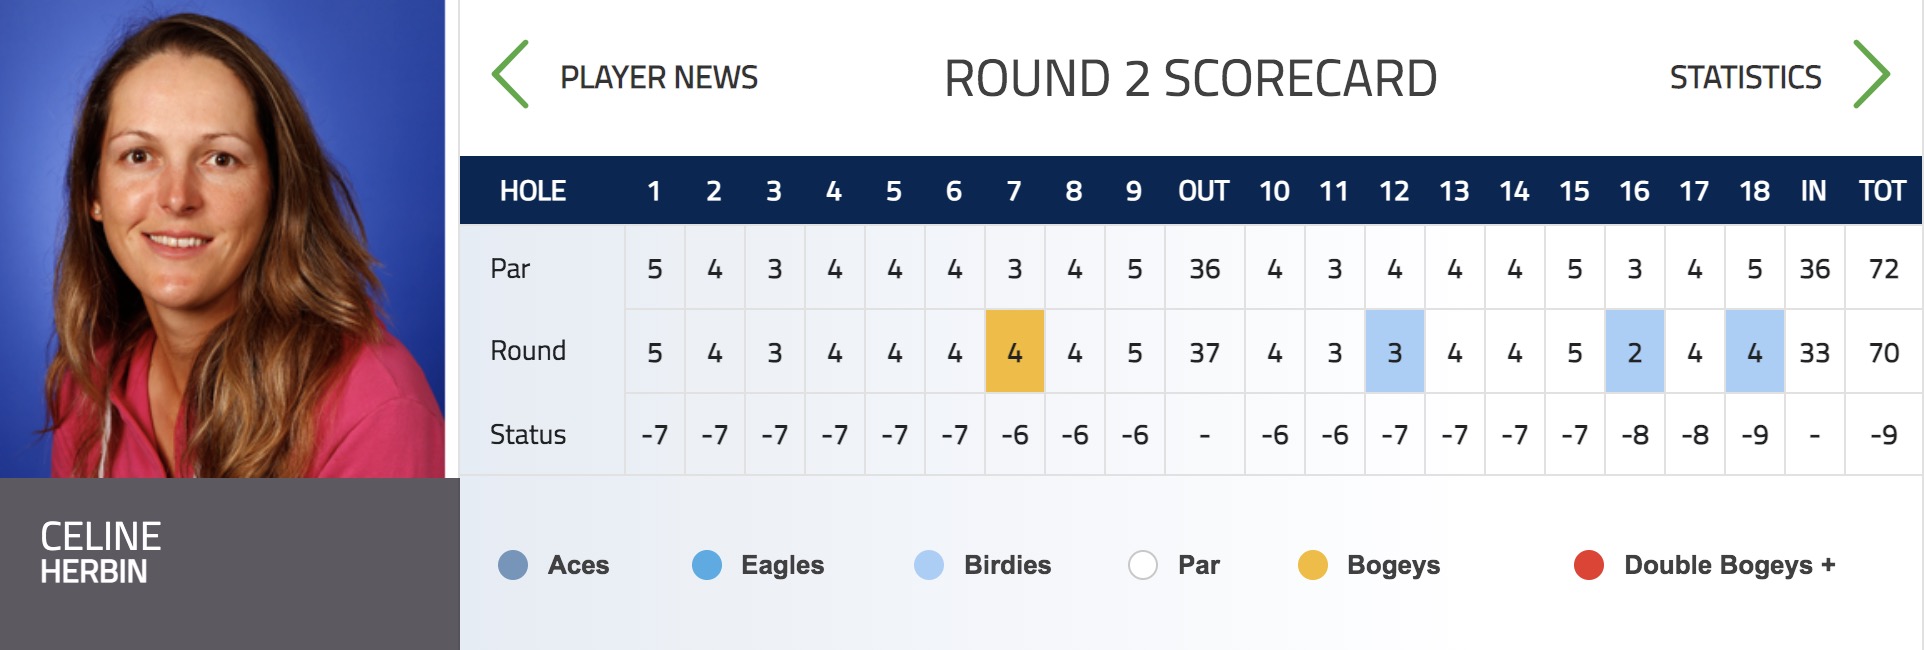Click the Celine Herbin player photo

pyautogui.click(x=222, y=239)
